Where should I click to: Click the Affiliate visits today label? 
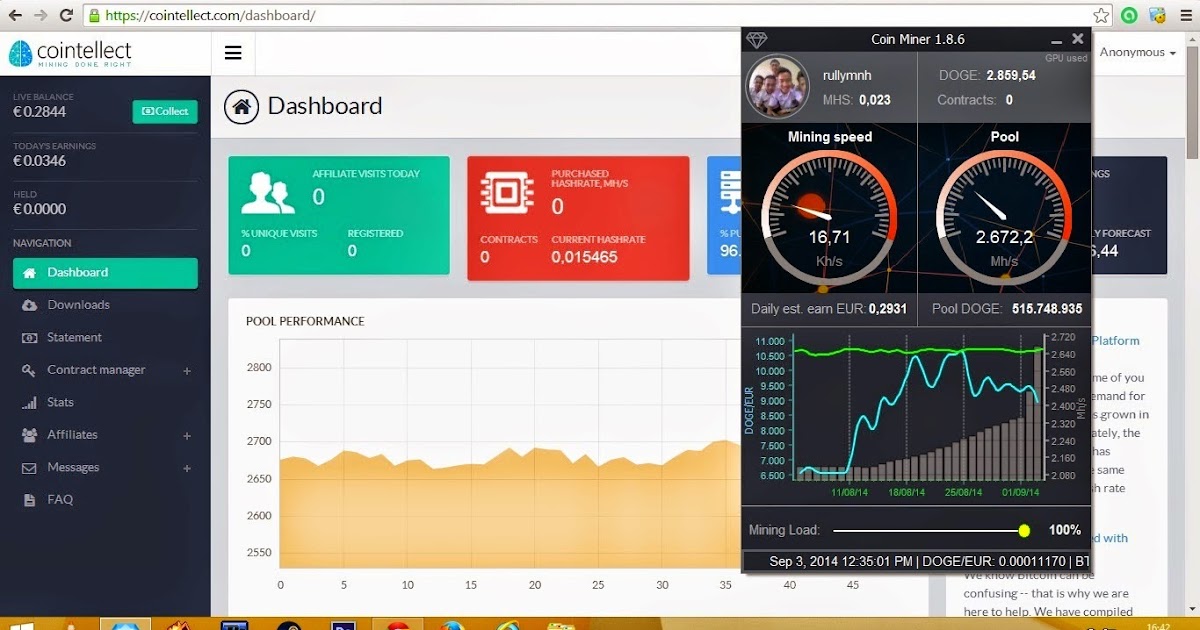pos(366,174)
